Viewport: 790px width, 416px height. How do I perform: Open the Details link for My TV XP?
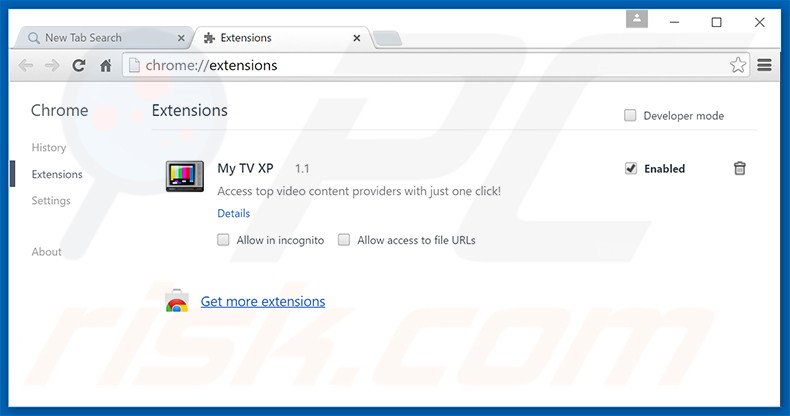click(233, 214)
